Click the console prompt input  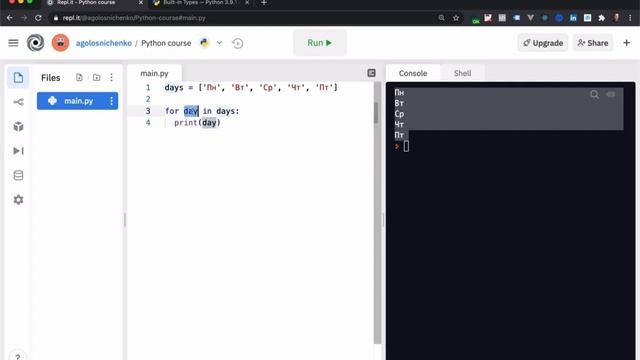(406, 147)
